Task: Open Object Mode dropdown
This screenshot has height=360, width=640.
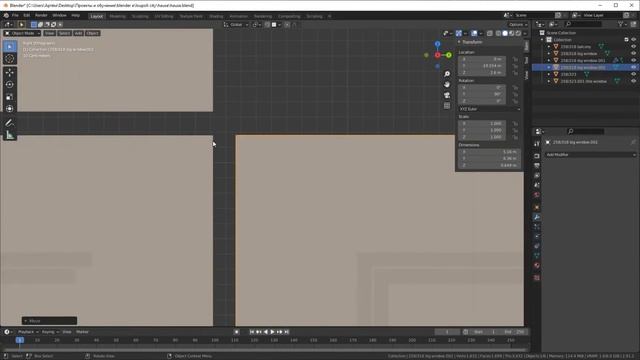Action: pos(22,33)
